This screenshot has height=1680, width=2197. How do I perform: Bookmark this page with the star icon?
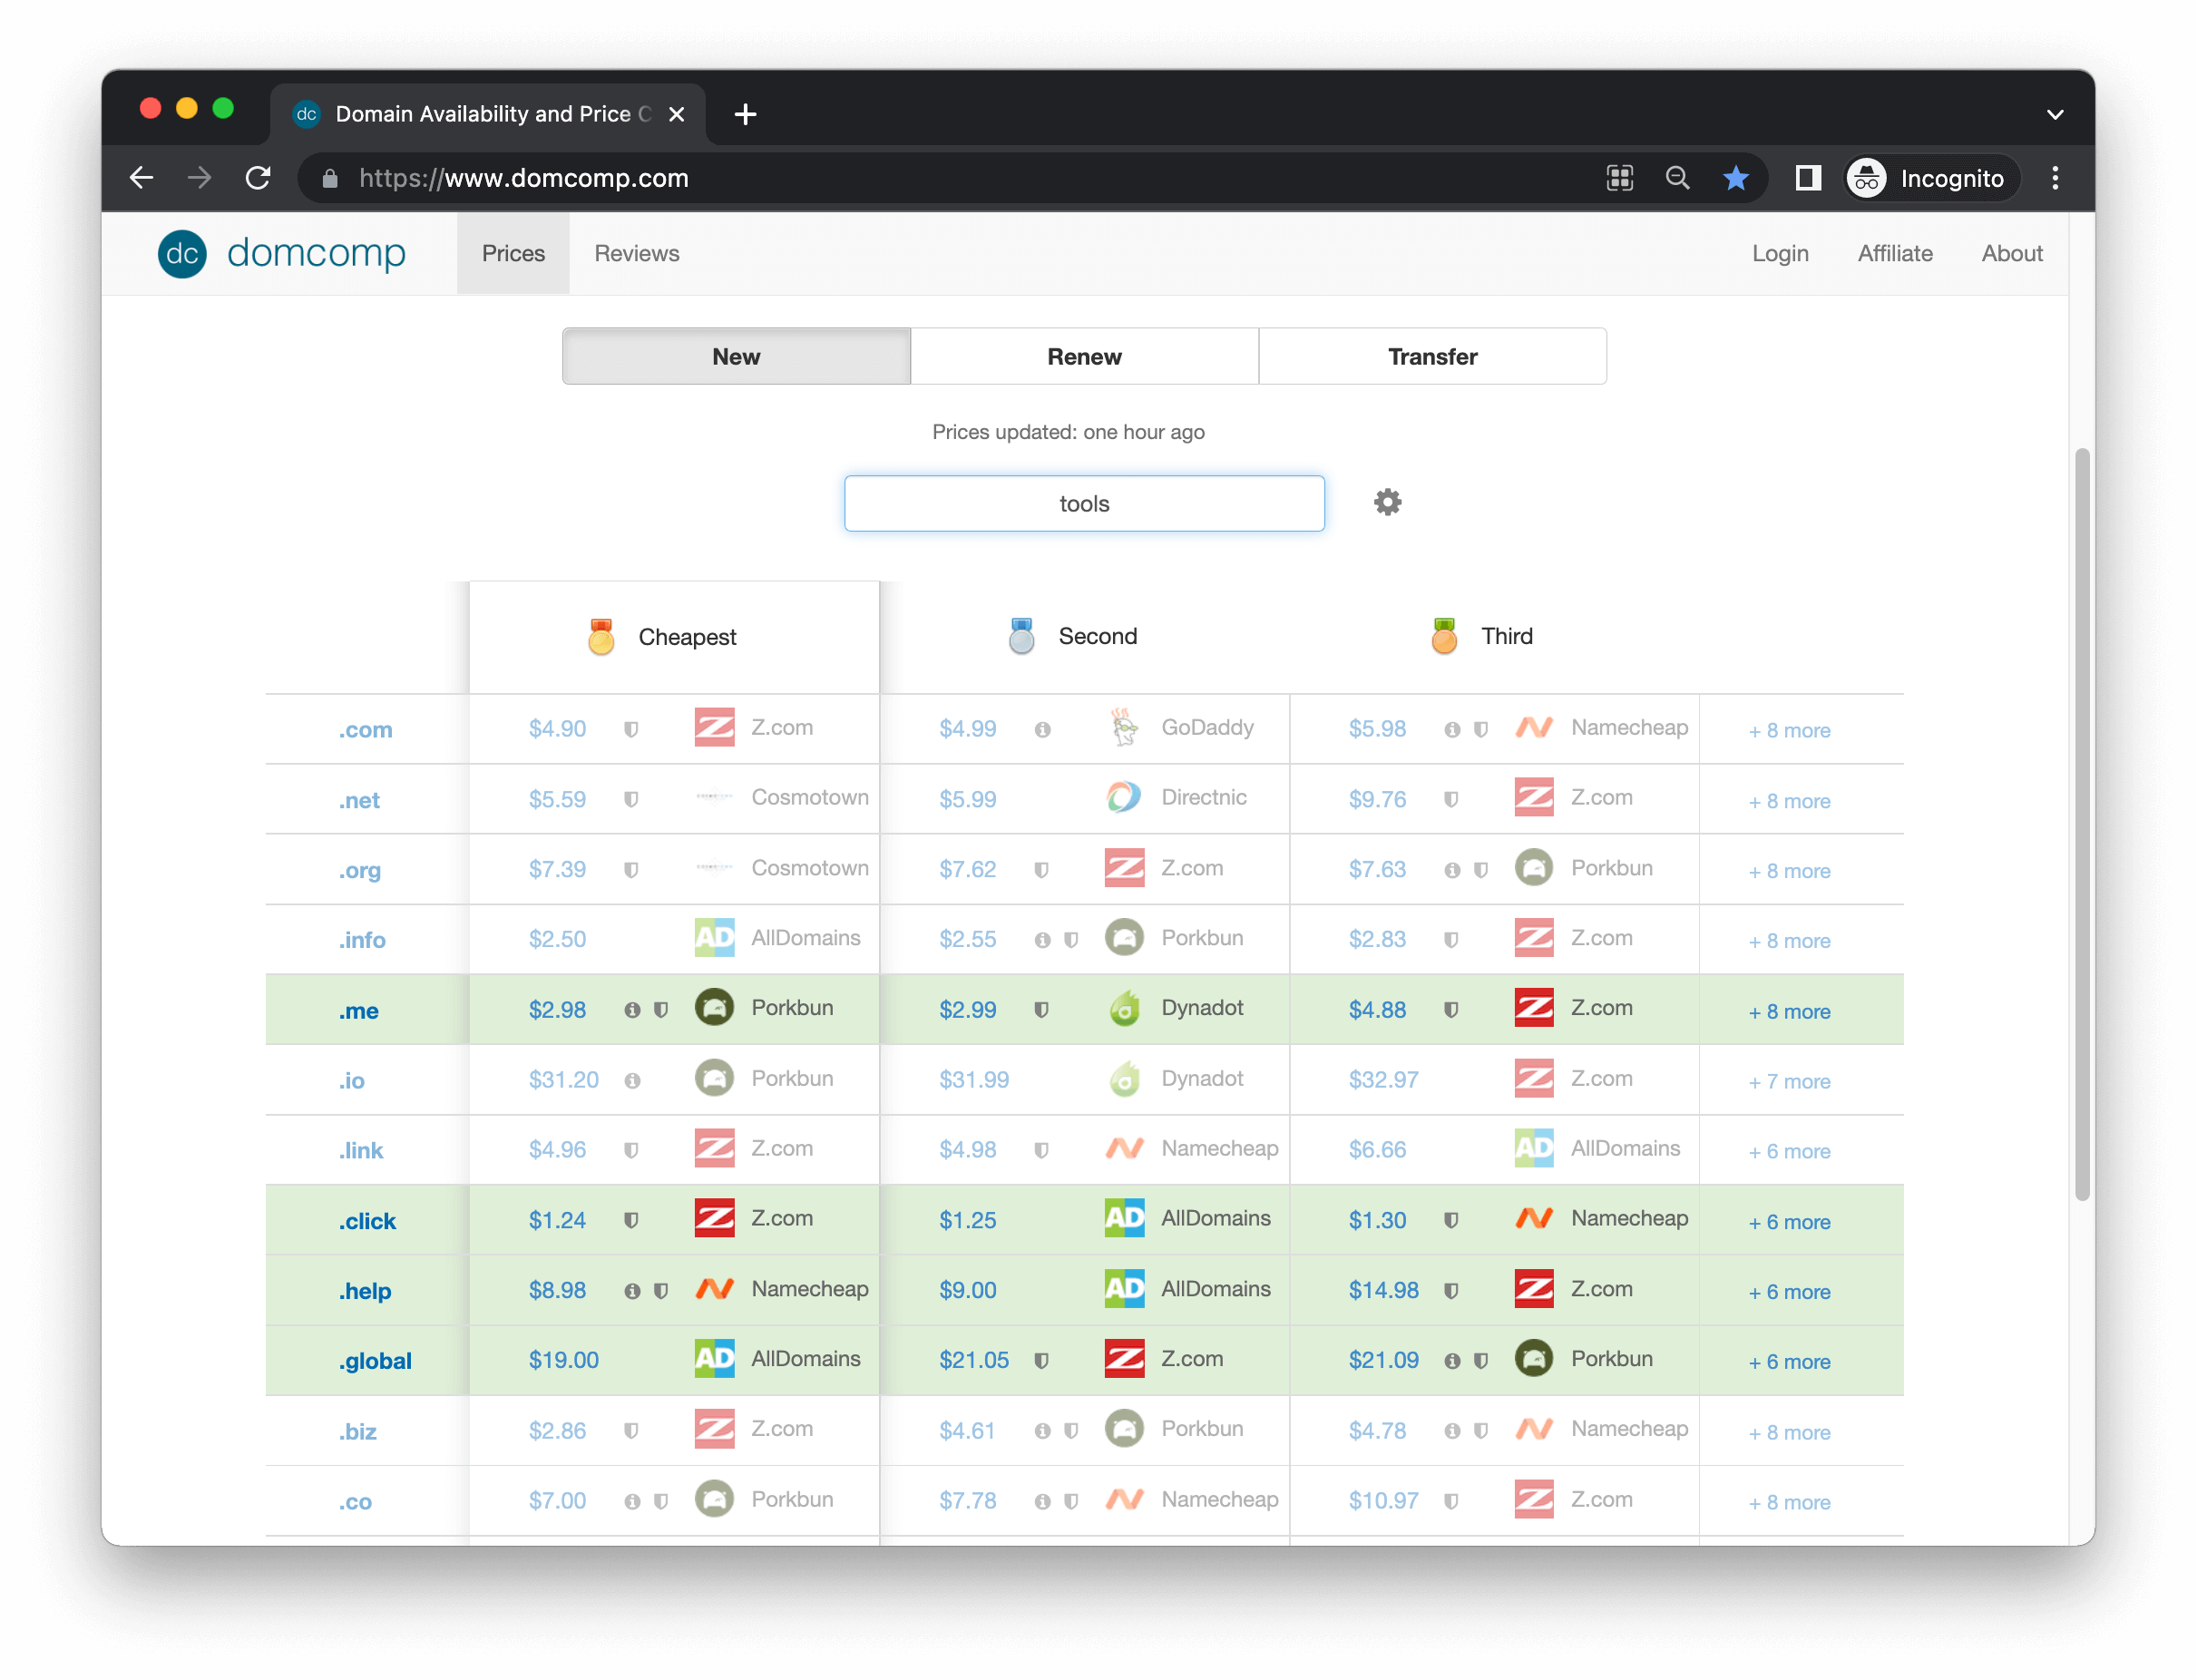tap(1735, 178)
